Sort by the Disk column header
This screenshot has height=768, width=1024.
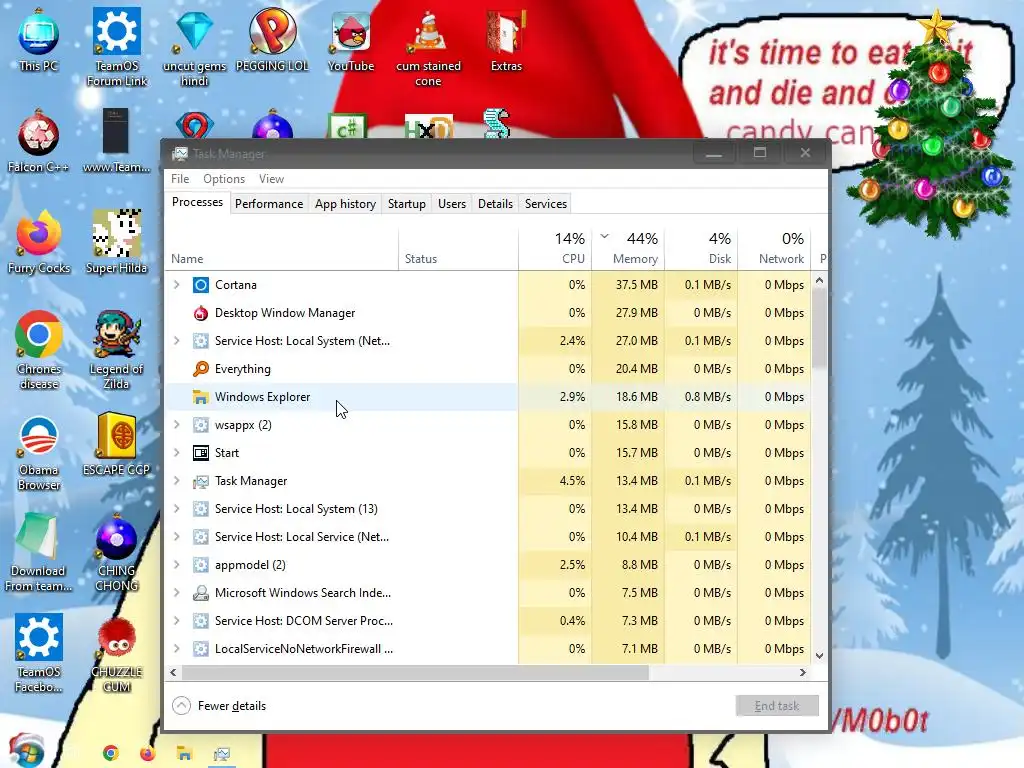pos(701,248)
